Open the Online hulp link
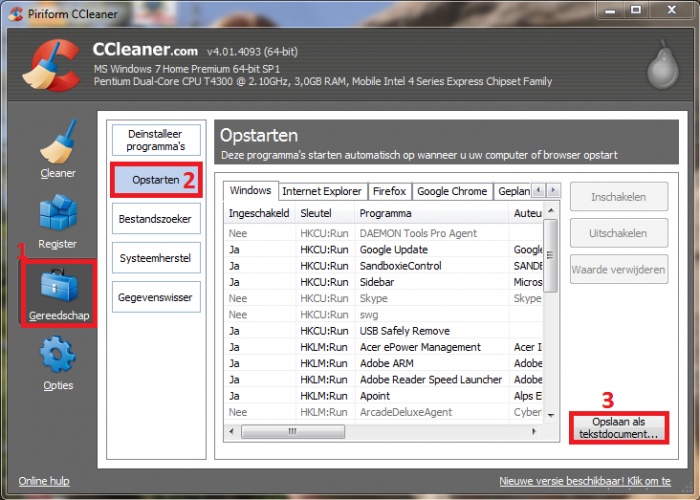700x500 pixels. [x=44, y=481]
